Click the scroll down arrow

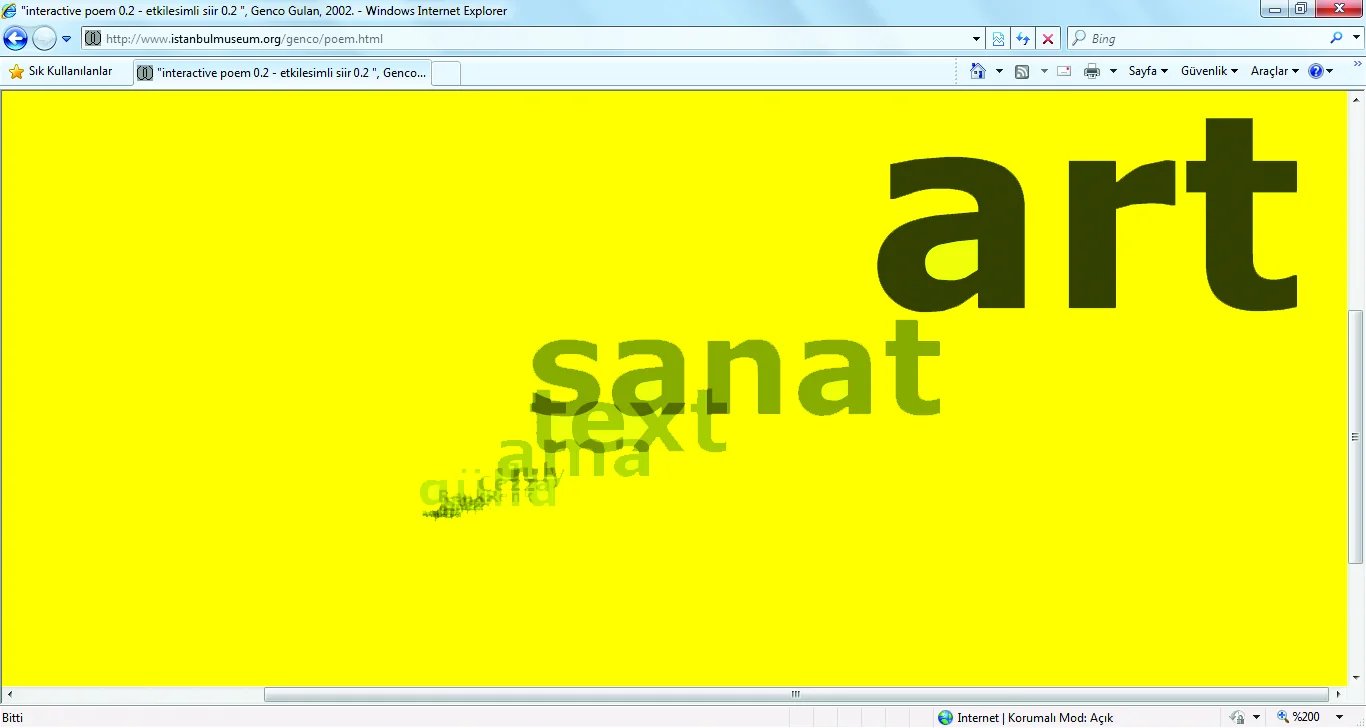tap(1356, 678)
